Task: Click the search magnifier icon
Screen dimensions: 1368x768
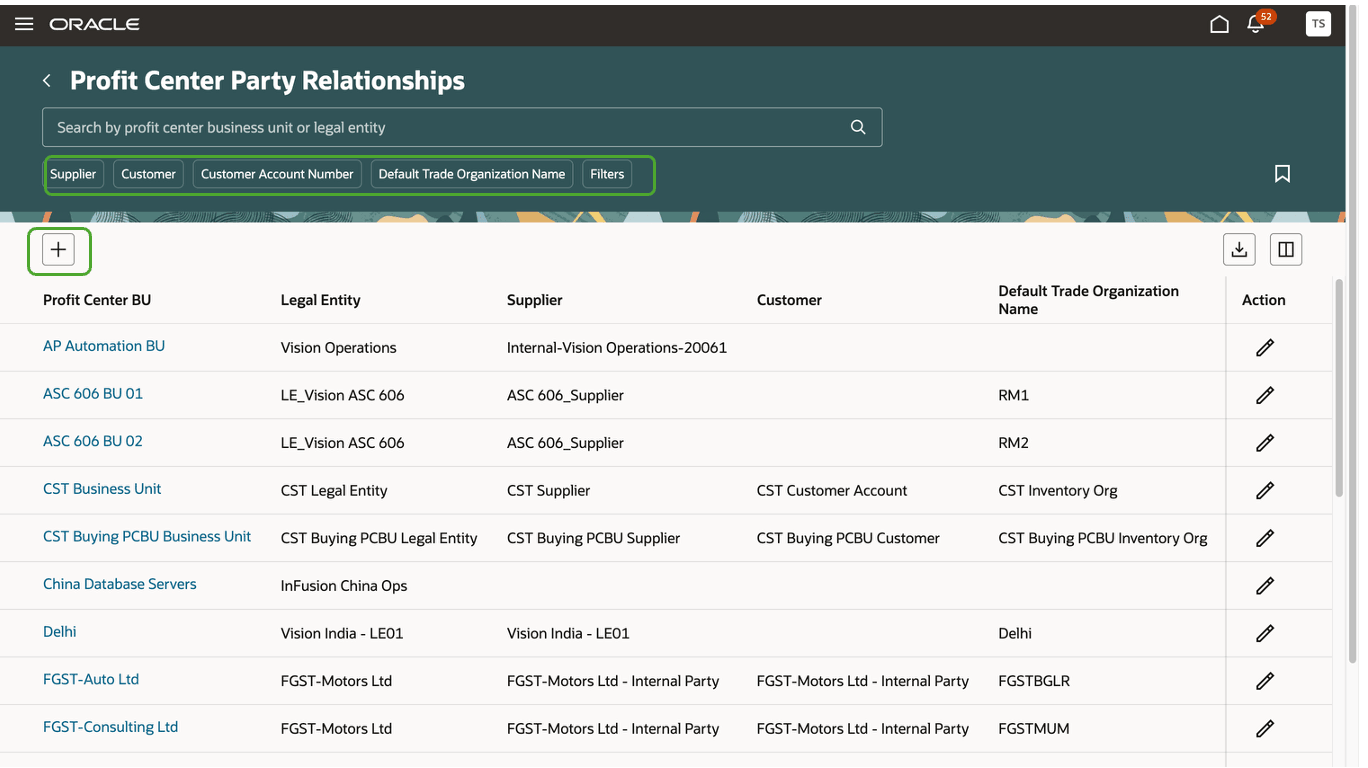Action: 857,127
